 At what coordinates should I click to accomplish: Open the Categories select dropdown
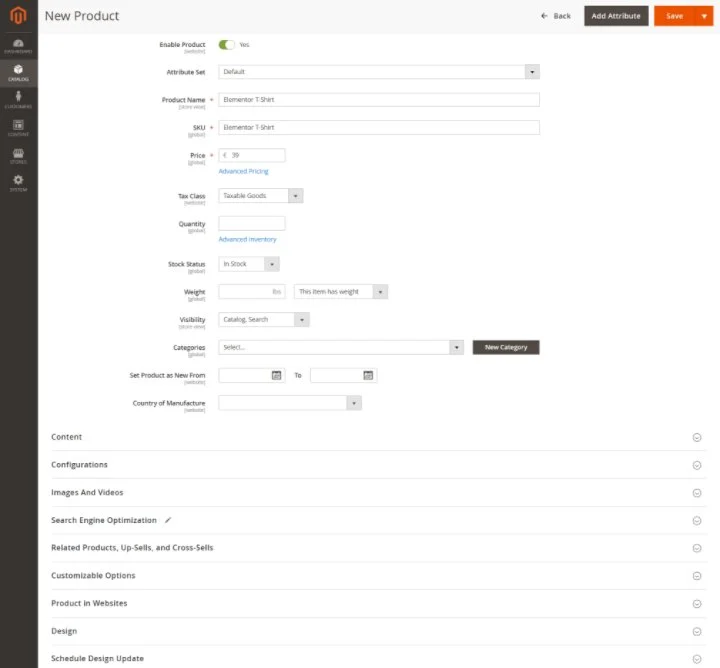tap(341, 348)
